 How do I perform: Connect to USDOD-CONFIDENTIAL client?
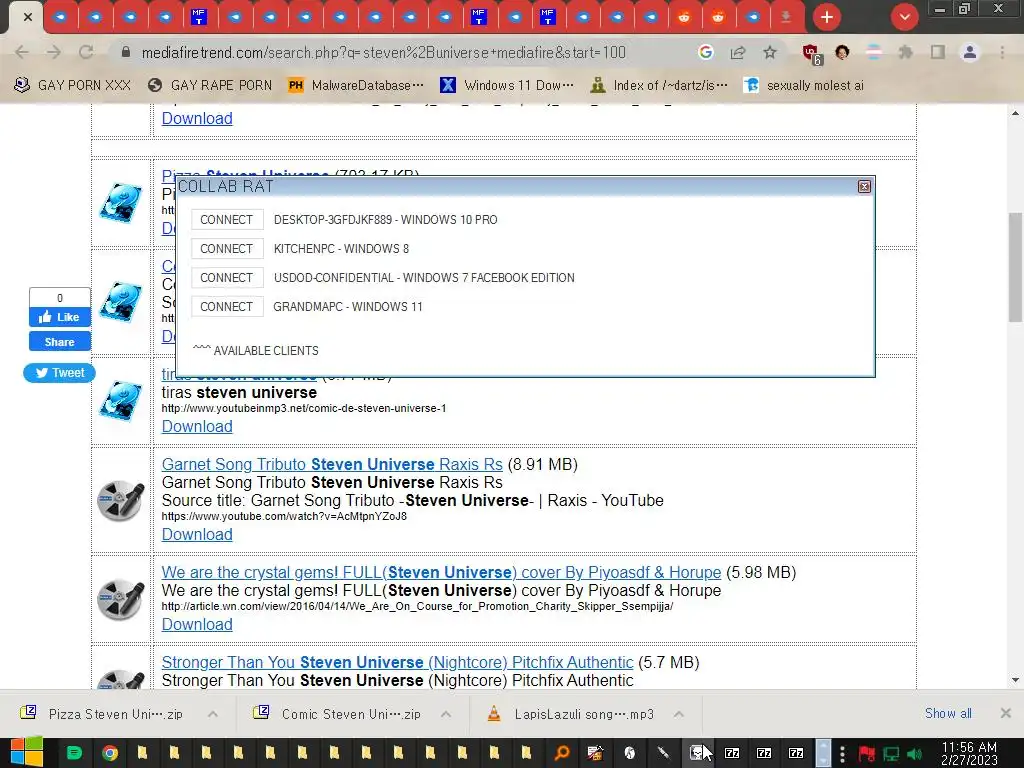pos(227,278)
